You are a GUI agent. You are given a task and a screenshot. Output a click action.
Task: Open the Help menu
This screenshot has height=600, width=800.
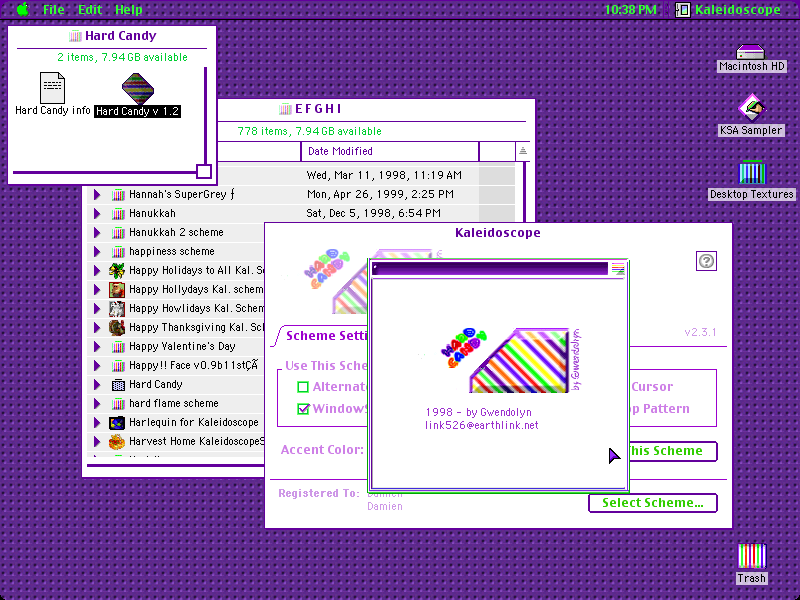point(128,10)
